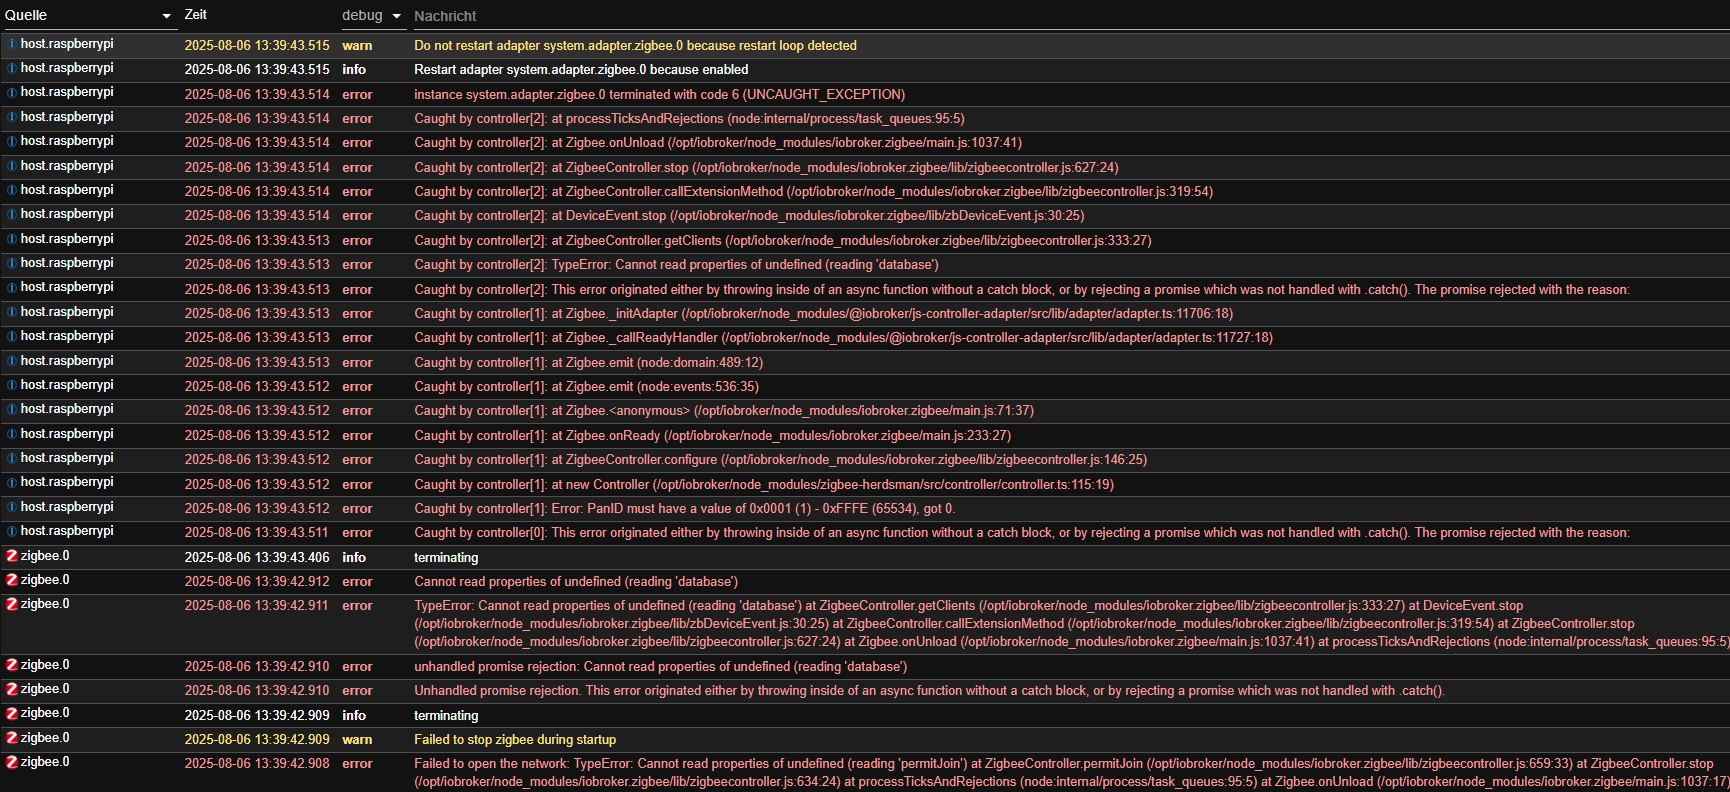Click 'host.raspberrypi' source on 'PanID must have' row

tap(67, 506)
